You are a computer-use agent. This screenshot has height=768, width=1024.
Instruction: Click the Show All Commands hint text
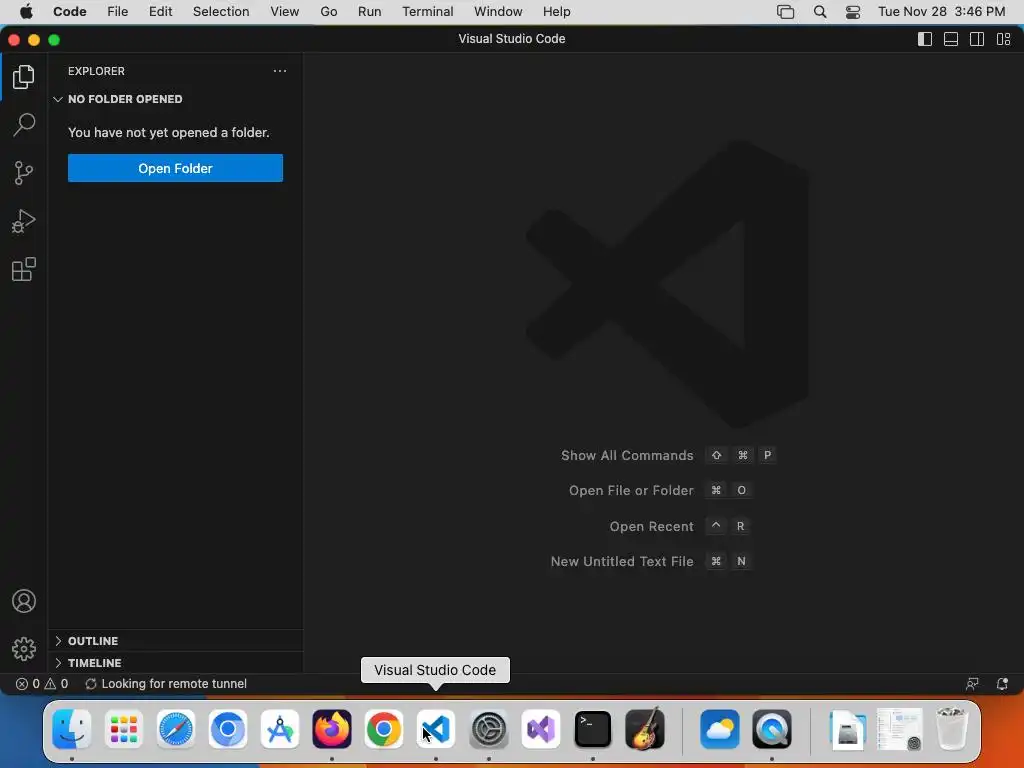click(627, 456)
